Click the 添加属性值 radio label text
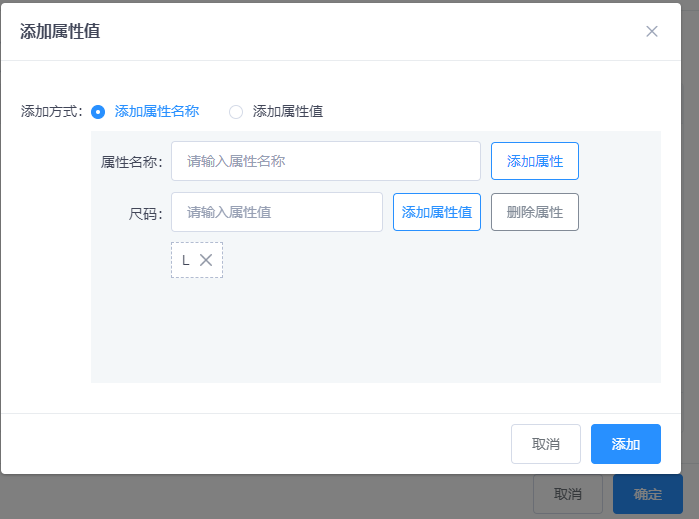This screenshot has height=519, width=699. [288, 112]
